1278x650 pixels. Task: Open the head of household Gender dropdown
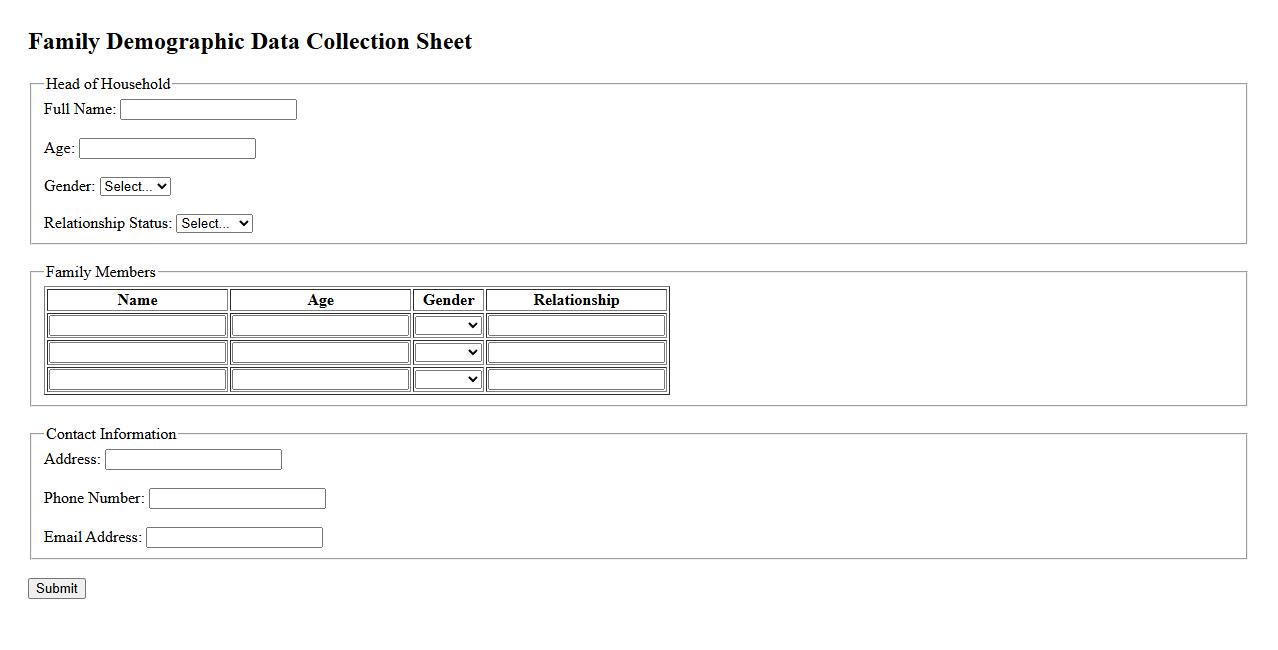point(135,187)
